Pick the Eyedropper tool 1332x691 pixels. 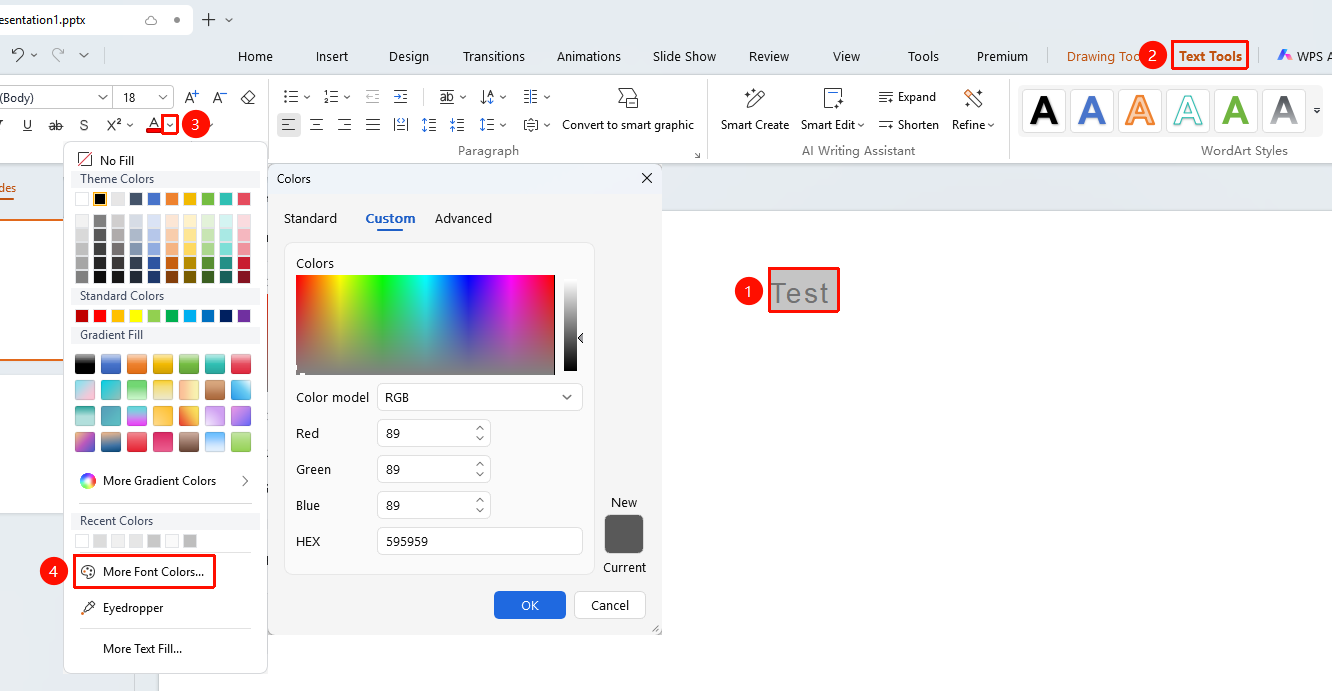click(x=133, y=608)
